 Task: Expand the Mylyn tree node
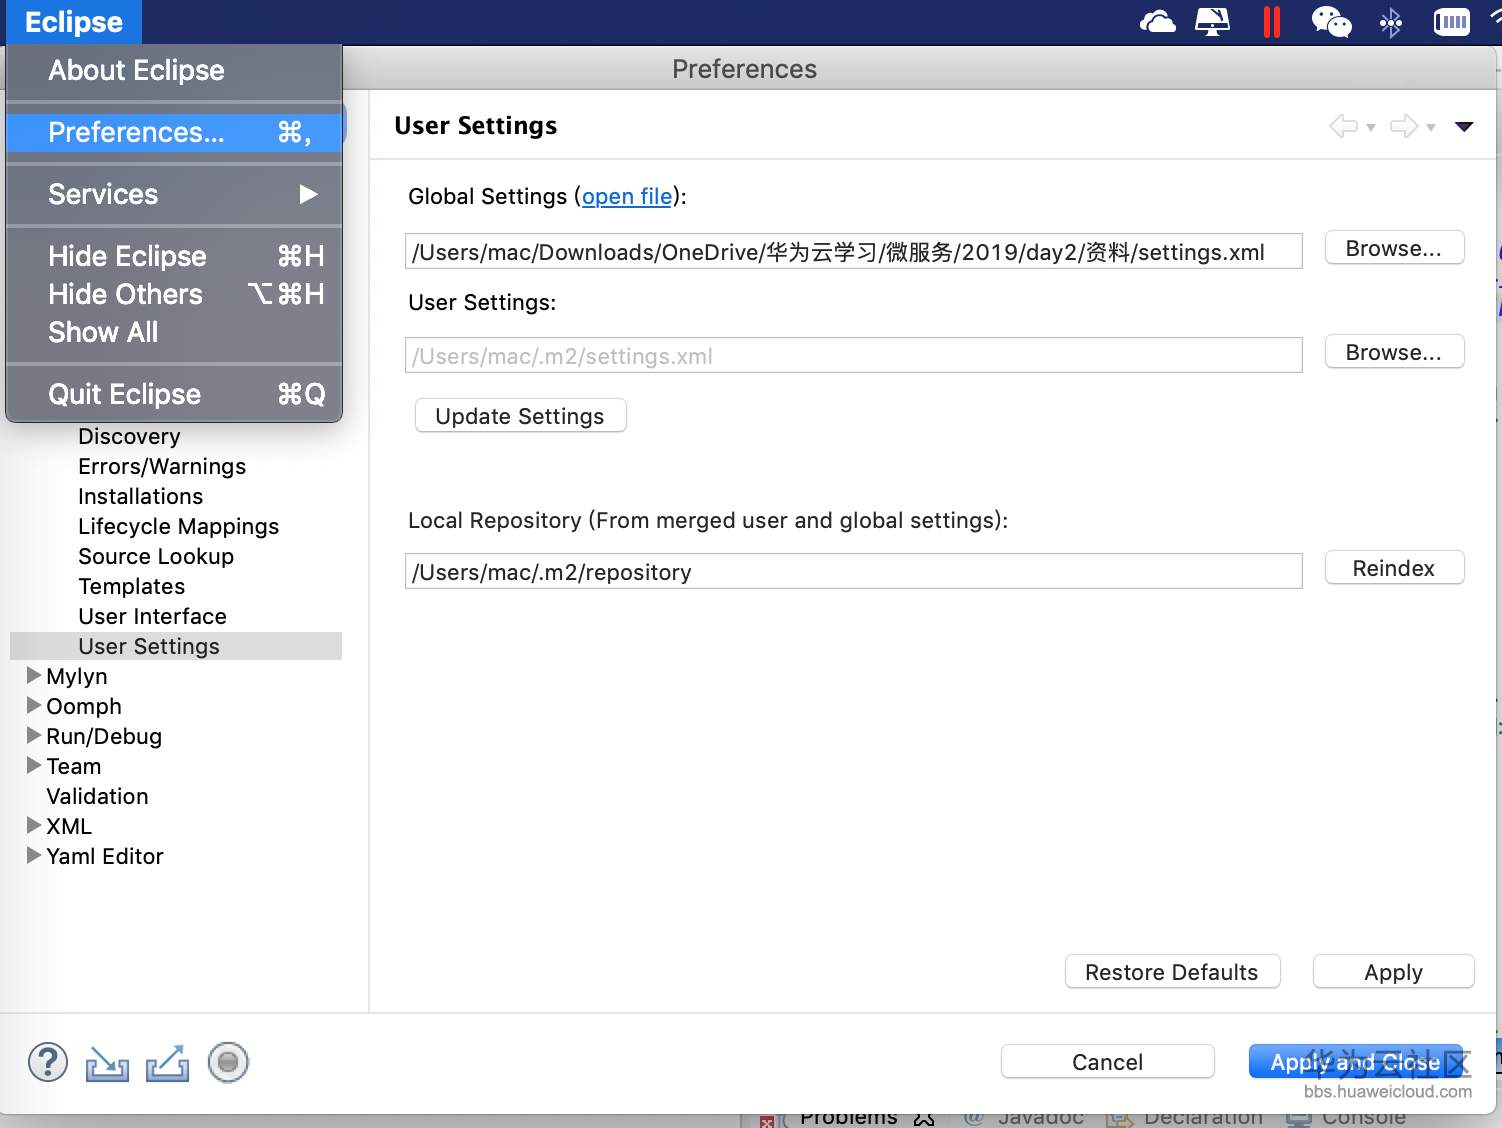click(x=34, y=675)
